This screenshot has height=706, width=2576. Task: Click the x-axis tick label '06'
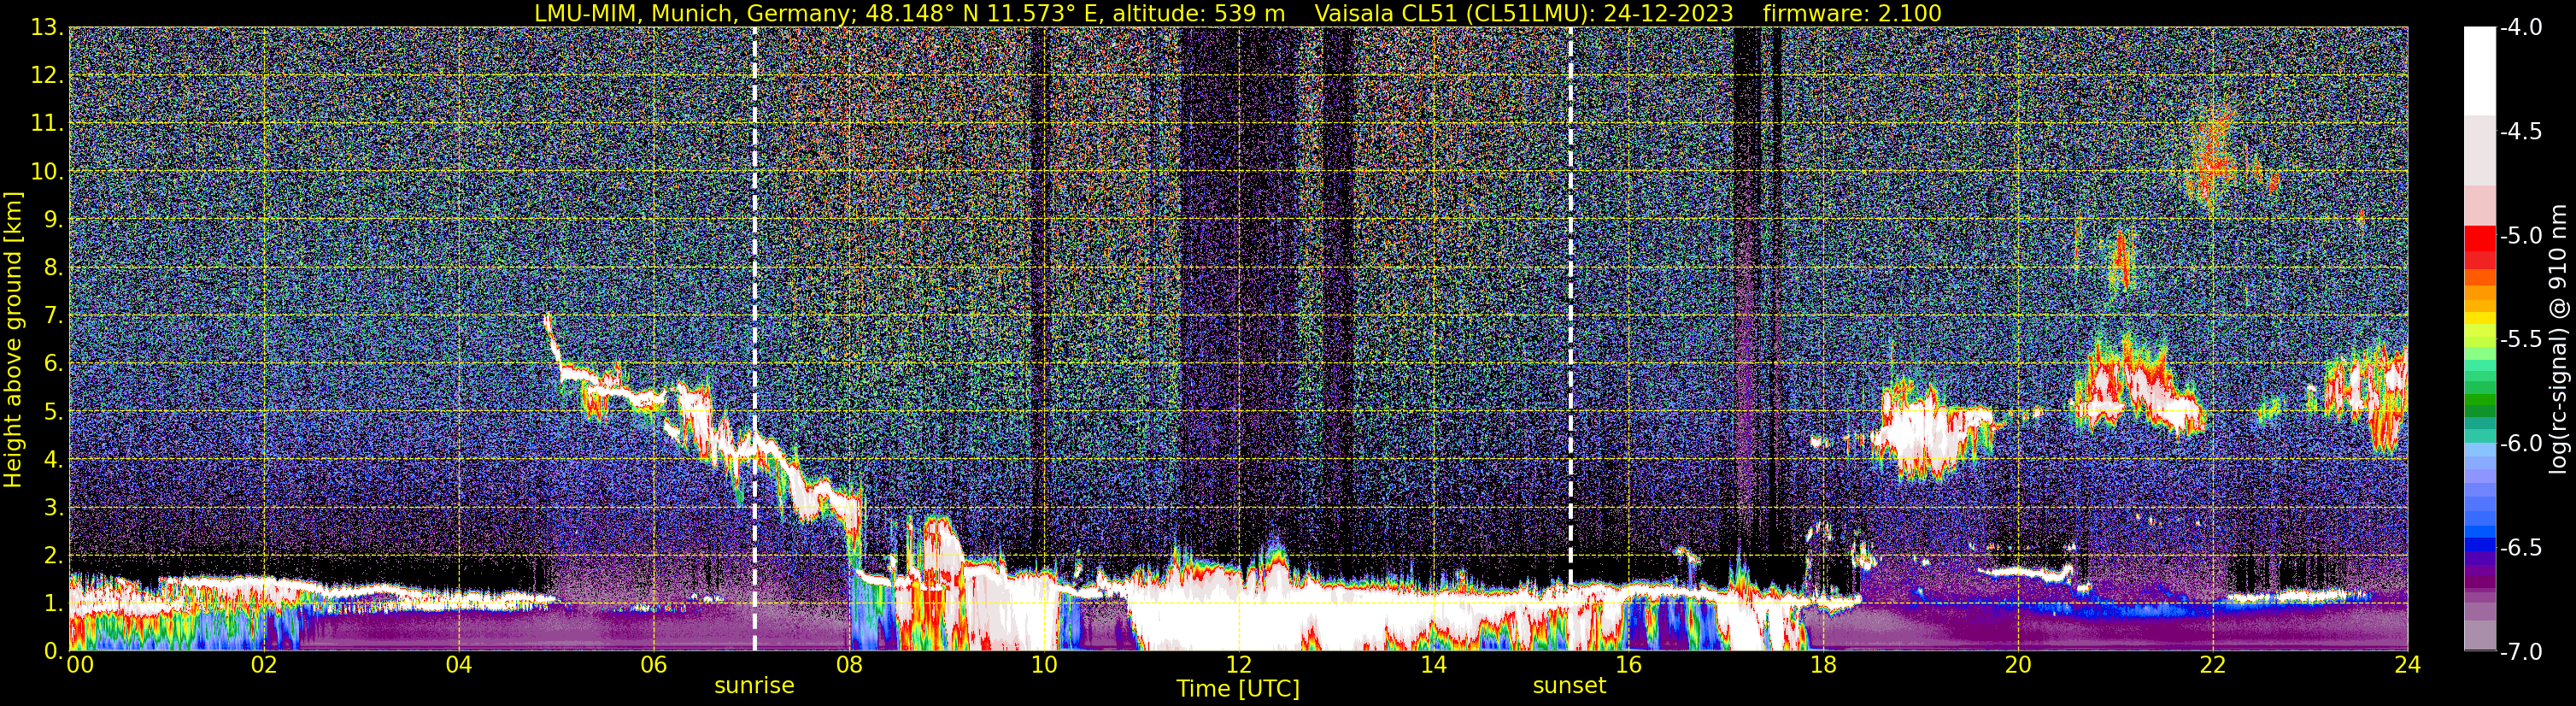[654, 665]
